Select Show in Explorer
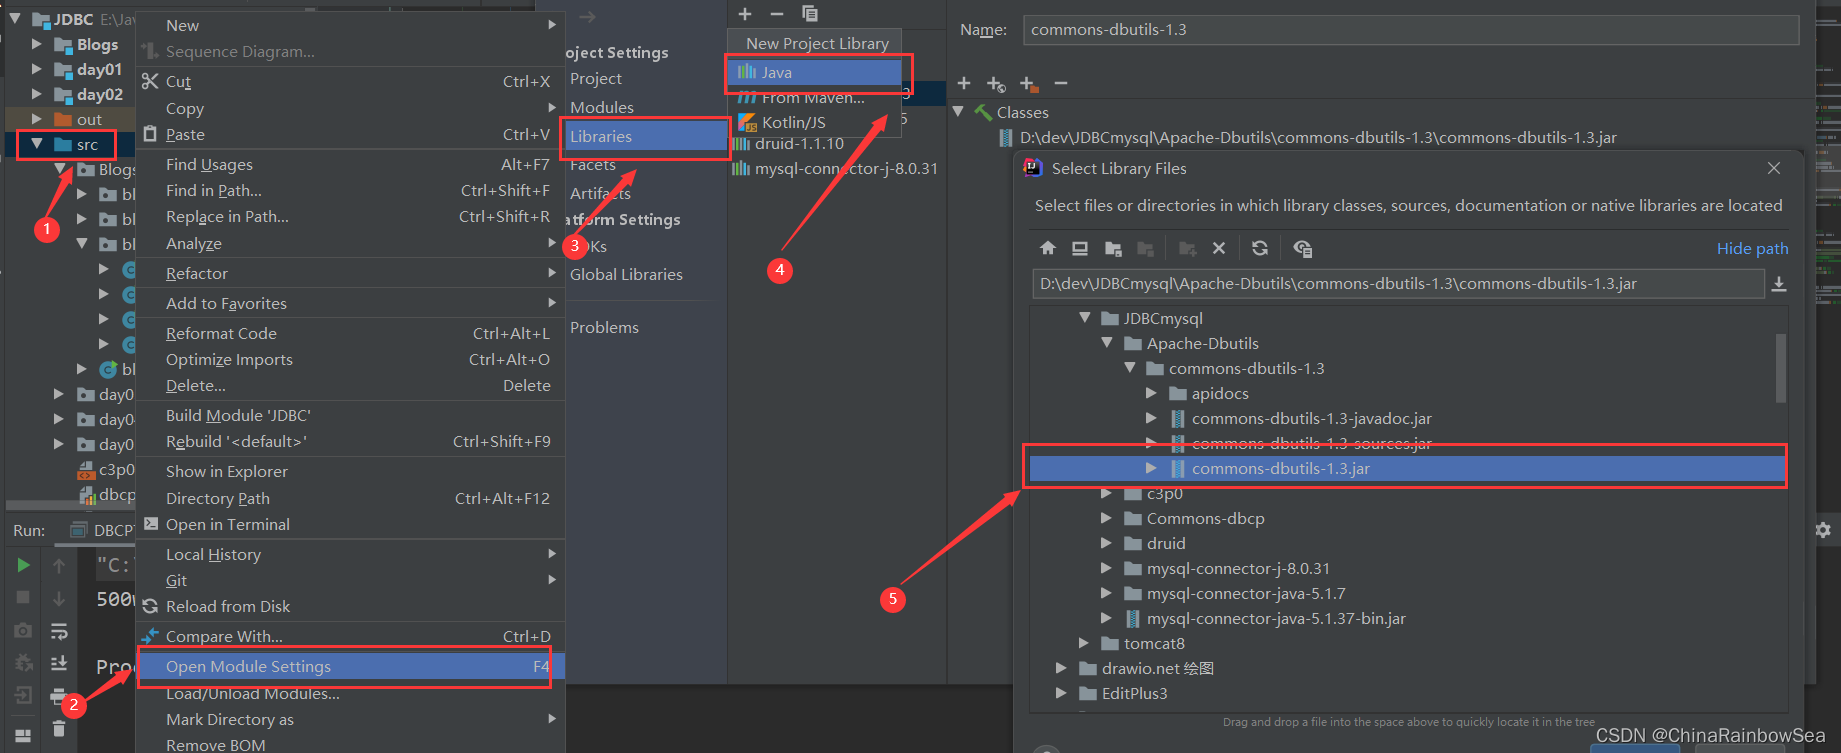1841x753 pixels. pyautogui.click(x=350, y=471)
